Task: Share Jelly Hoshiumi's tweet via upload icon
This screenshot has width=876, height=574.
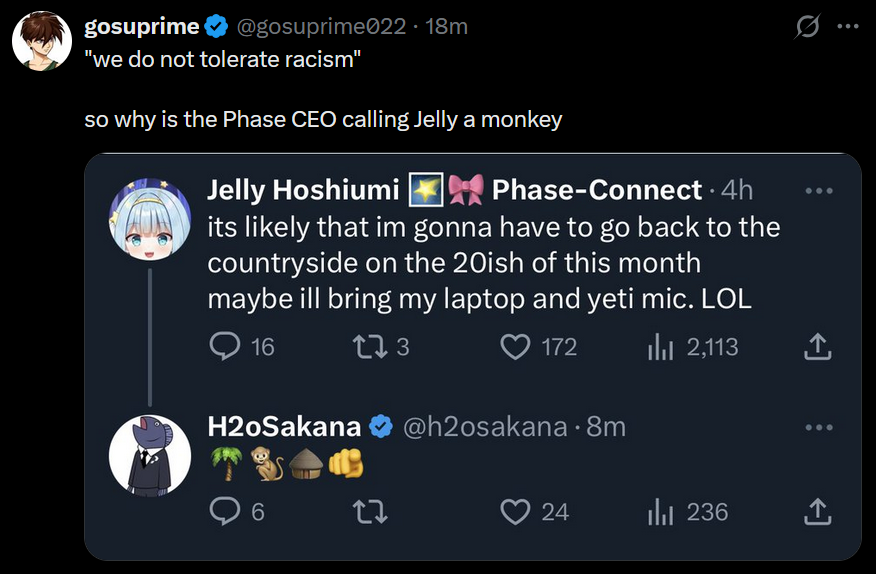Action: (x=817, y=347)
